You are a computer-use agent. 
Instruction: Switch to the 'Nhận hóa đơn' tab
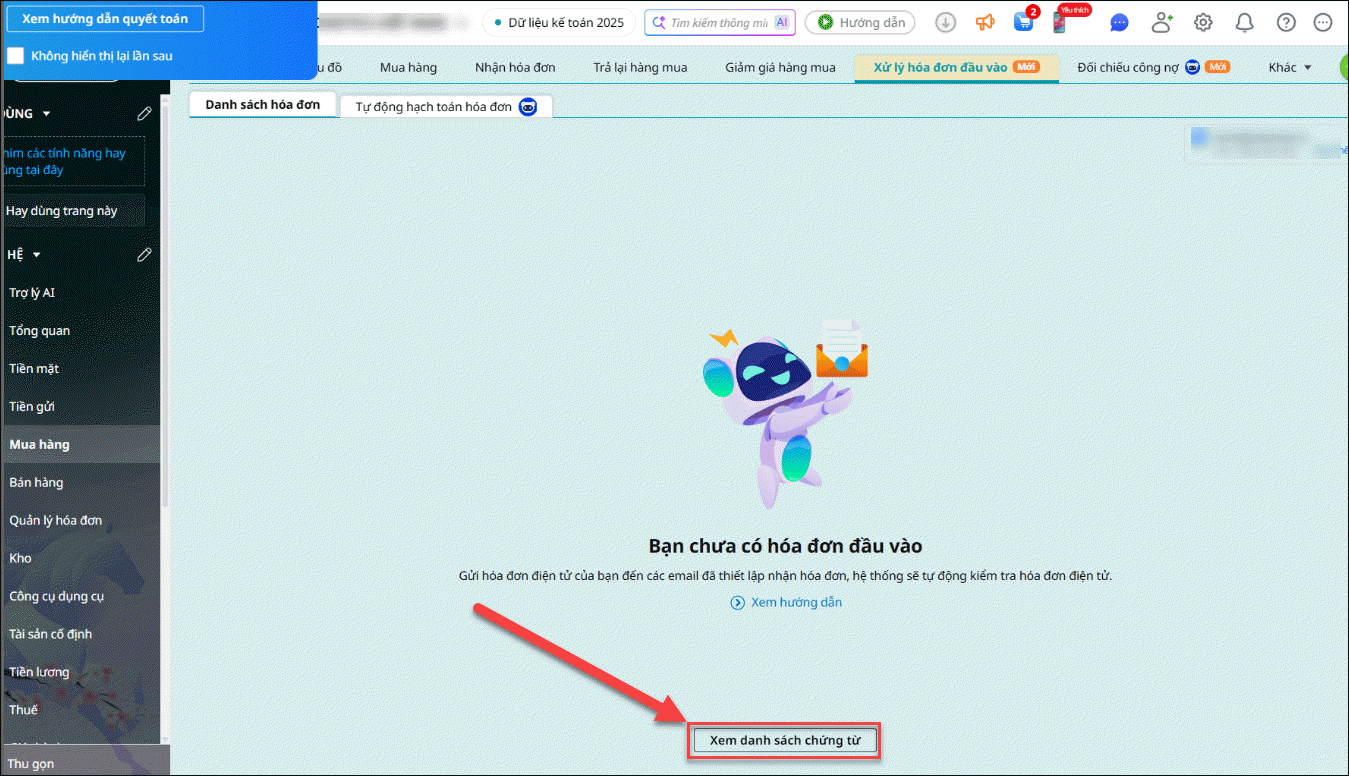click(x=515, y=67)
